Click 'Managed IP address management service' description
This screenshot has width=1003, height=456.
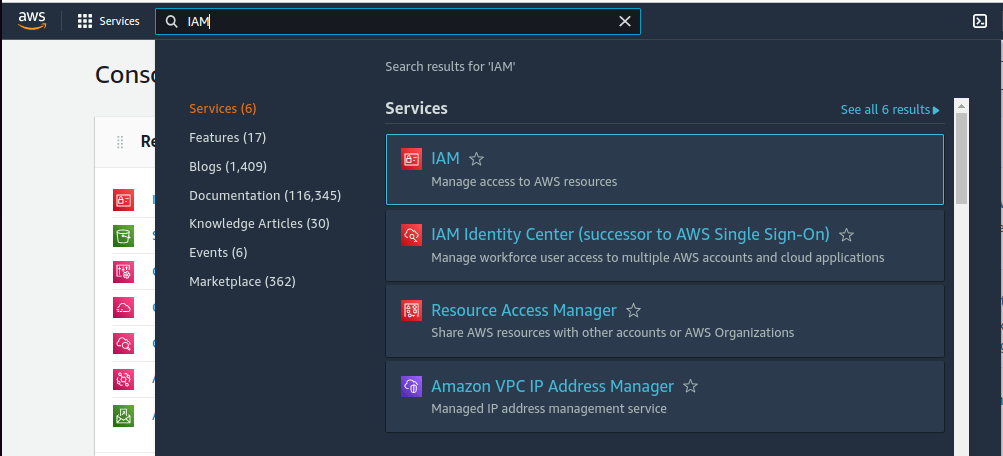tap(549, 409)
